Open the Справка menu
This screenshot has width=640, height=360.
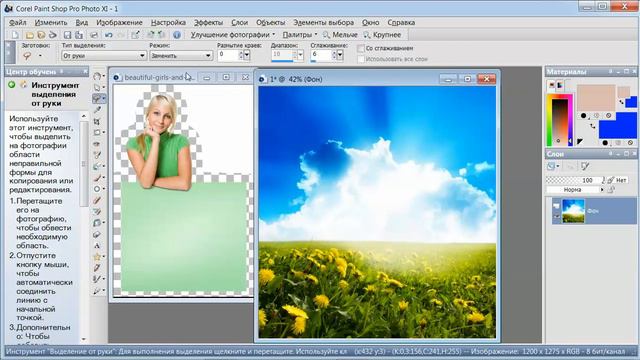tap(401, 22)
